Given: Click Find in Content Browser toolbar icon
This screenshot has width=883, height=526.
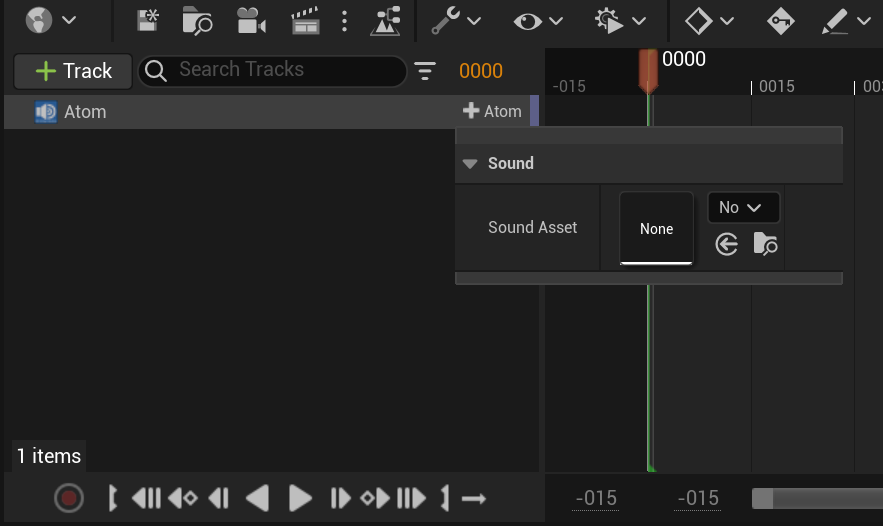Looking at the screenshot, I should pyautogui.click(x=197, y=20).
